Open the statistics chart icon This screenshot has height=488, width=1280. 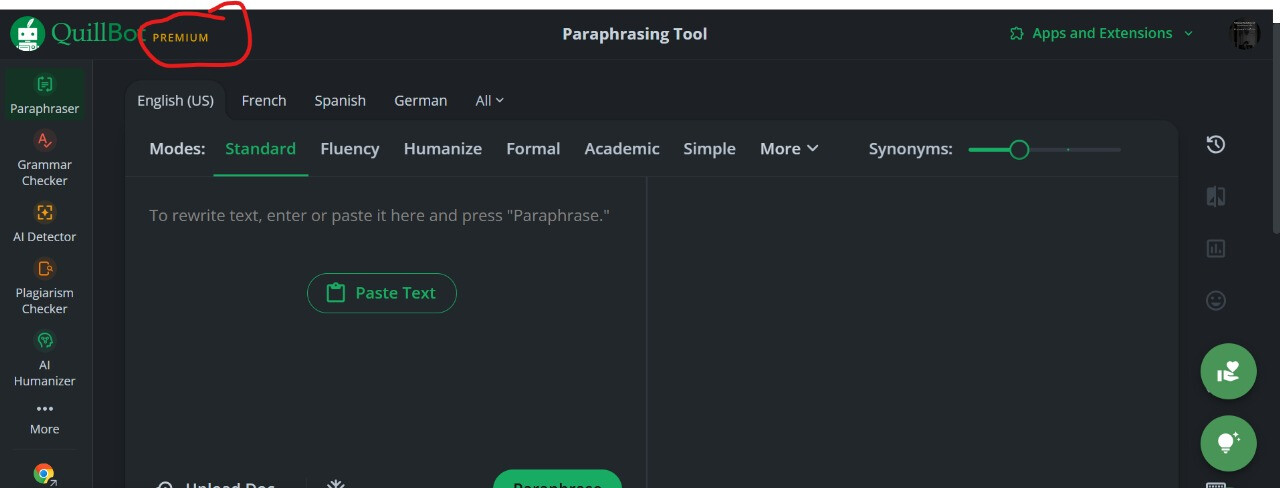pyautogui.click(x=1215, y=249)
